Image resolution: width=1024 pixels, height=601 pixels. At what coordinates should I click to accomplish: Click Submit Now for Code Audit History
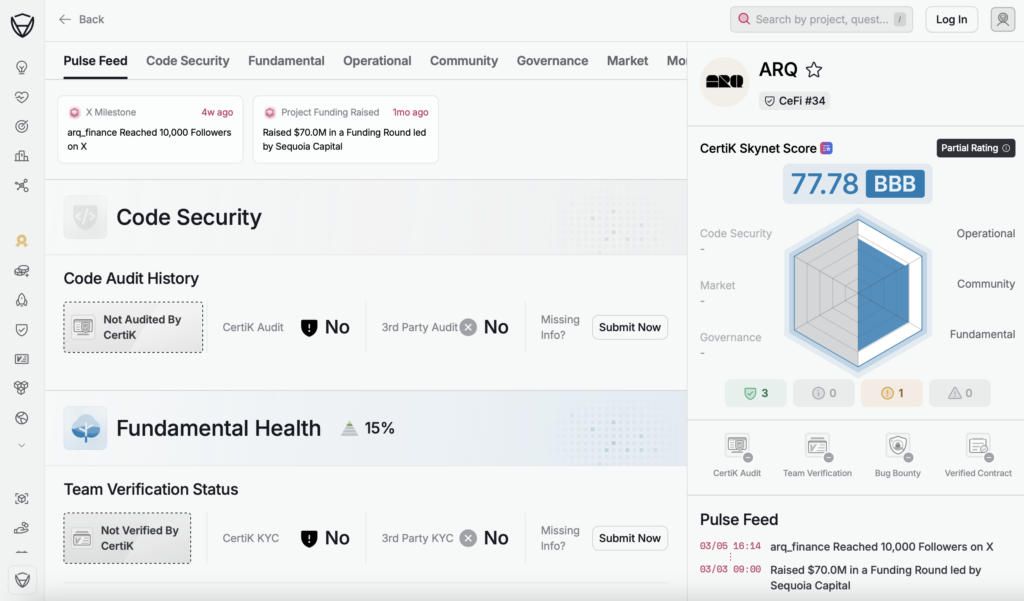[629, 327]
